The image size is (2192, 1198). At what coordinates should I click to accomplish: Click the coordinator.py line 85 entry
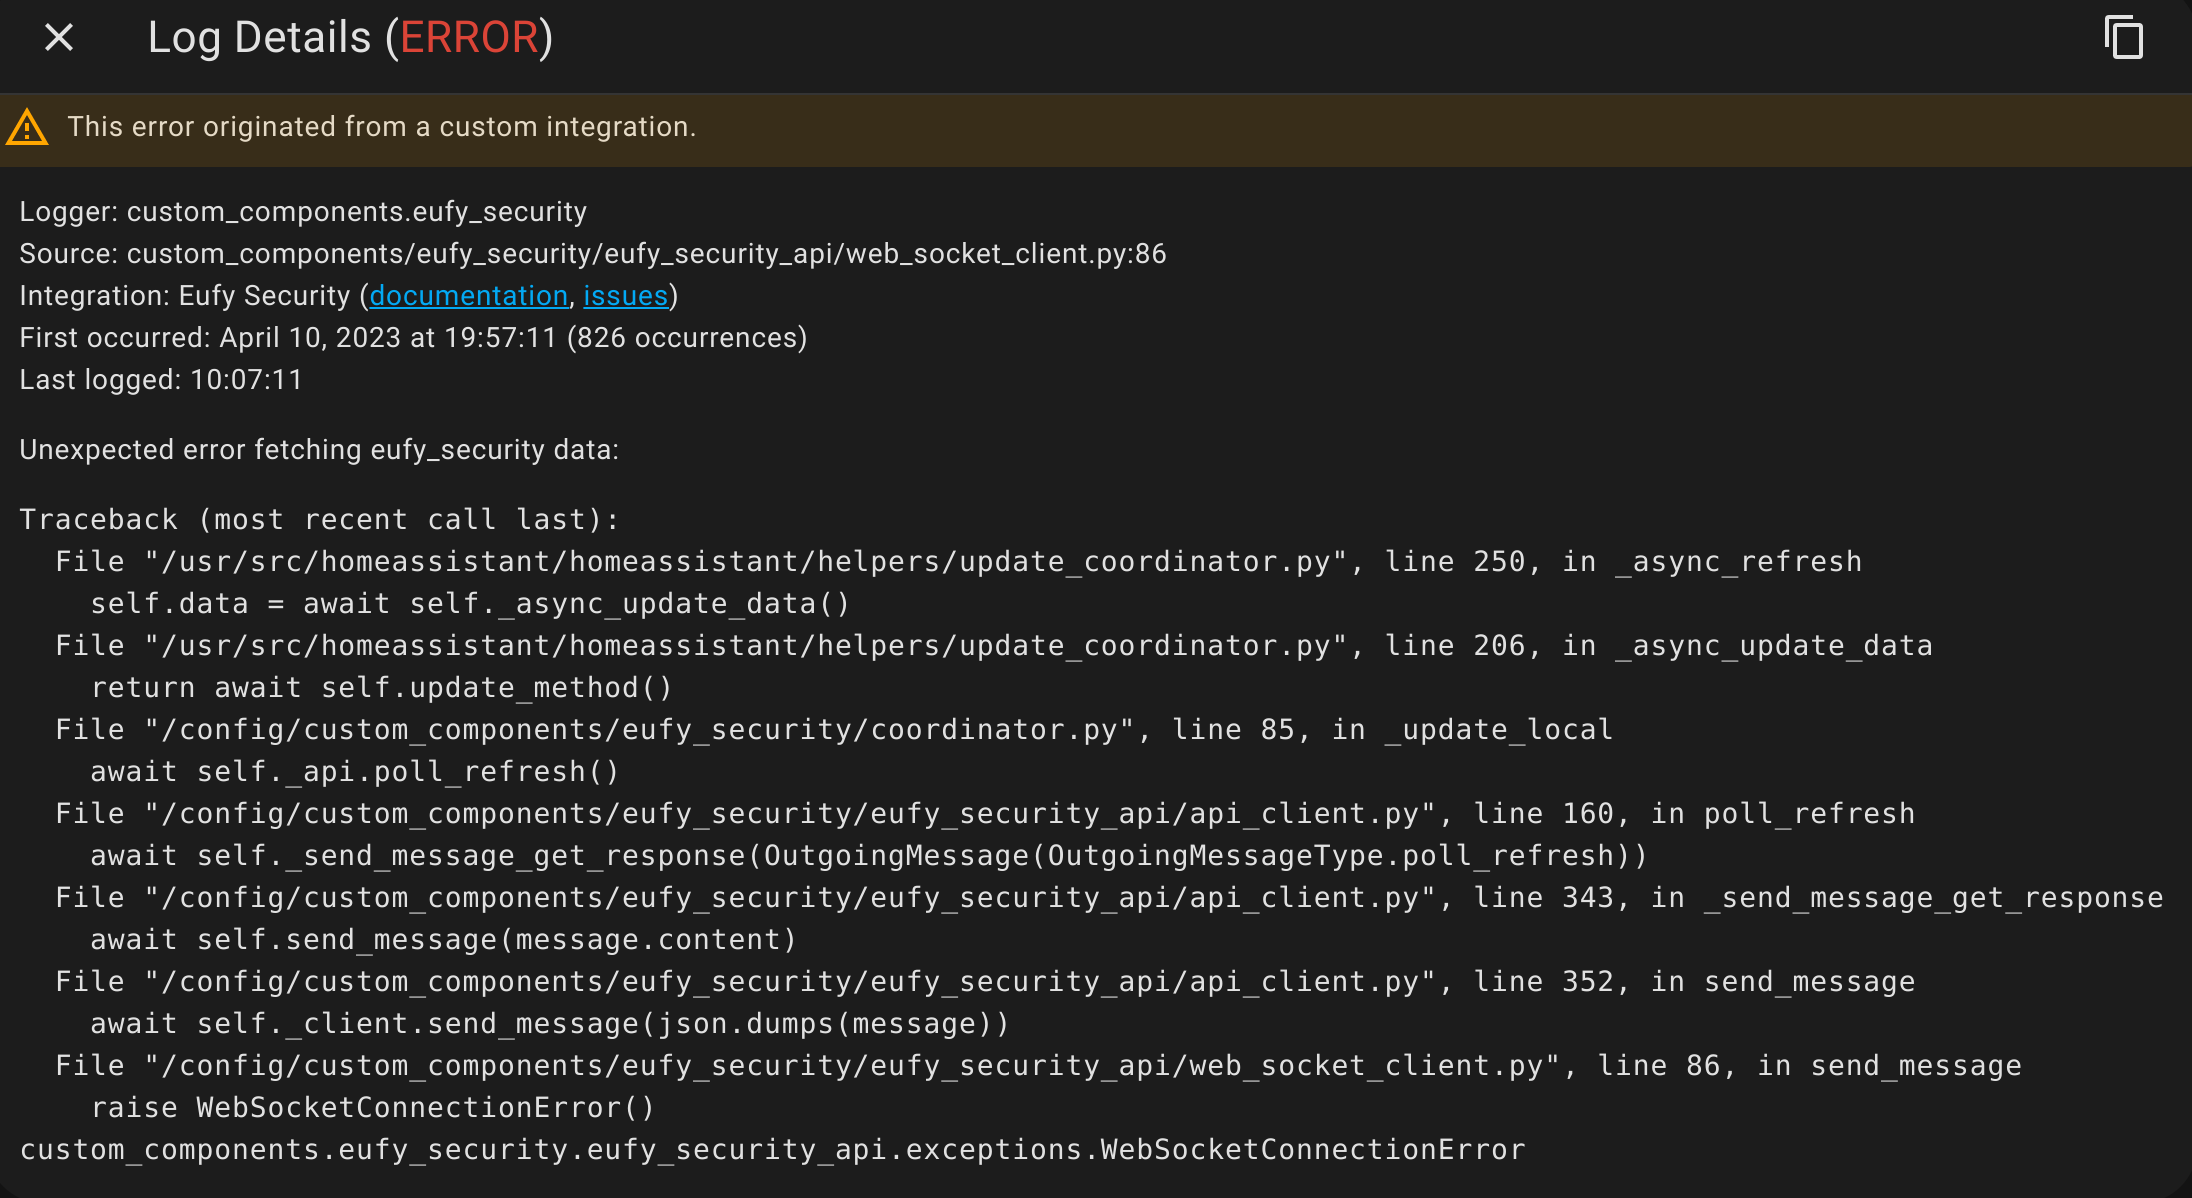[833, 730]
